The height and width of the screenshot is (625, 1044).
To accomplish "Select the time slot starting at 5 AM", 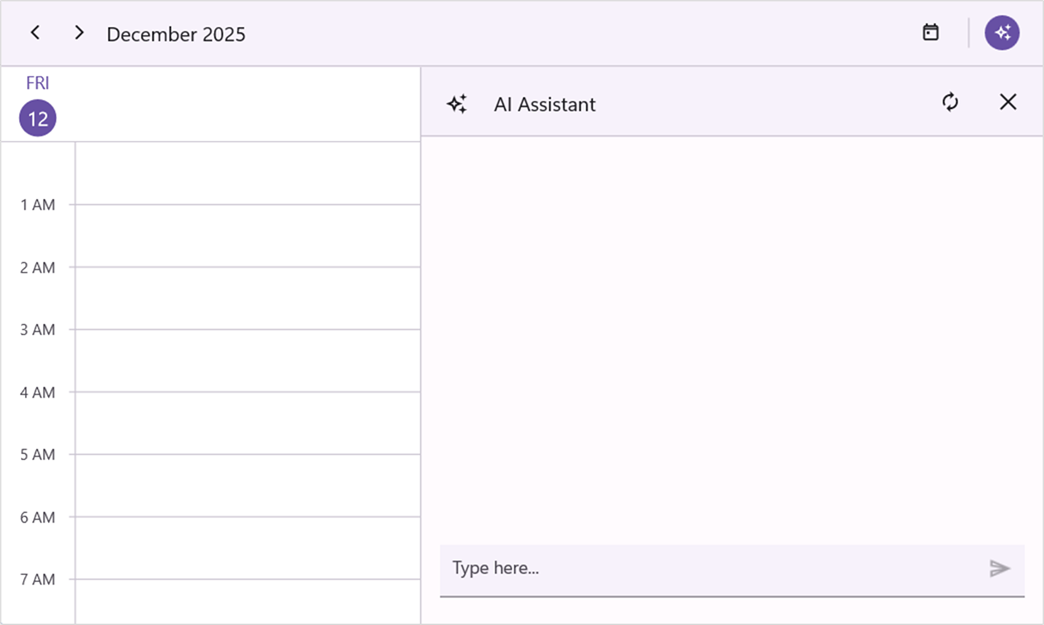I will [248, 486].
